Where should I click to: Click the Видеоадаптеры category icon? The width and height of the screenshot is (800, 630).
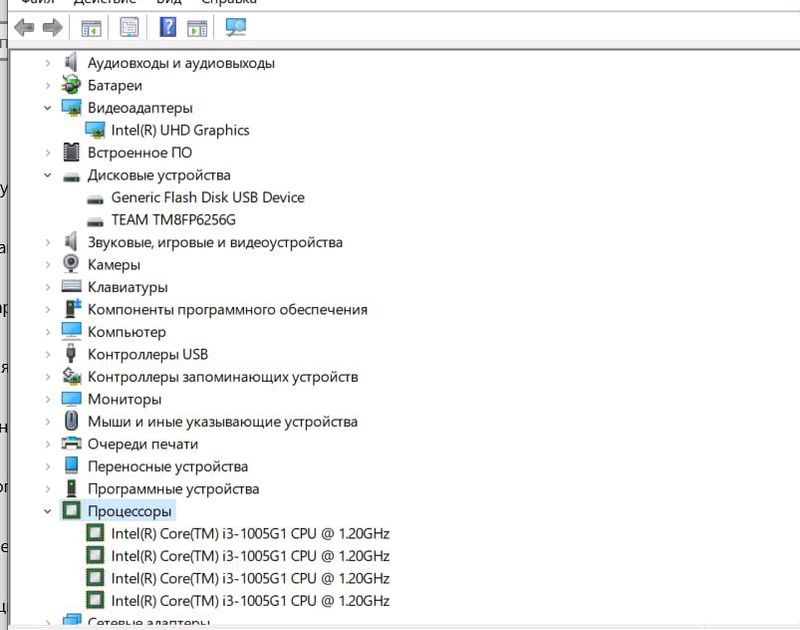click(x=71, y=108)
